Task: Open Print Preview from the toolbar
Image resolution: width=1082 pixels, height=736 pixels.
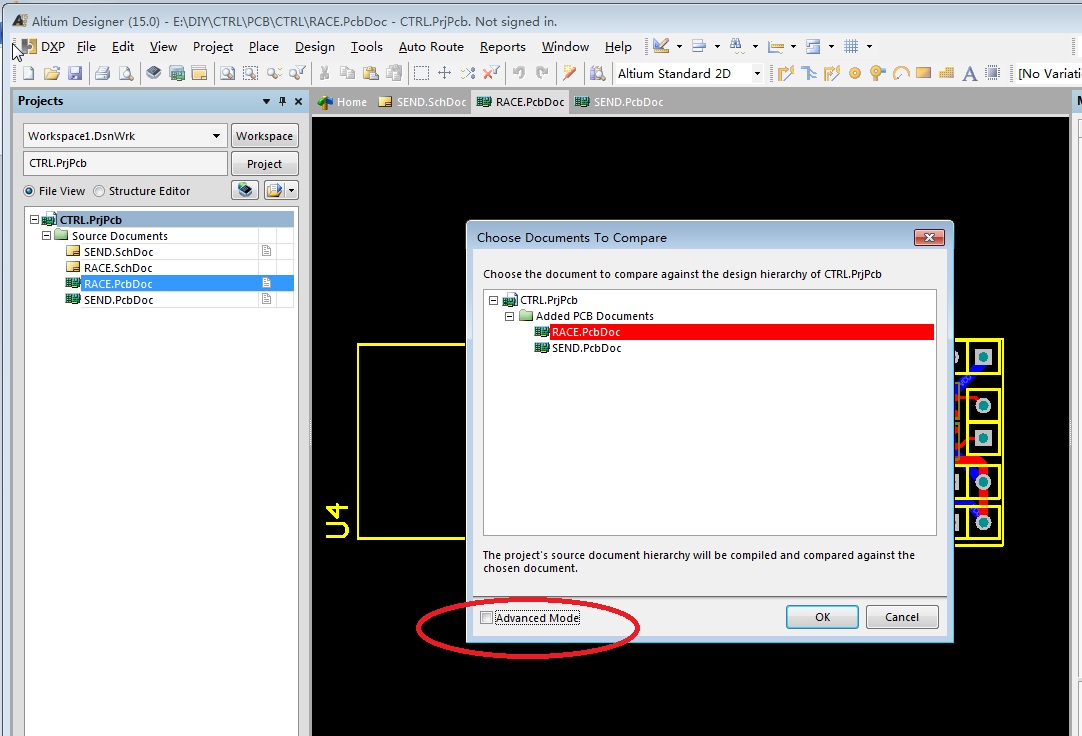Action: (126, 73)
